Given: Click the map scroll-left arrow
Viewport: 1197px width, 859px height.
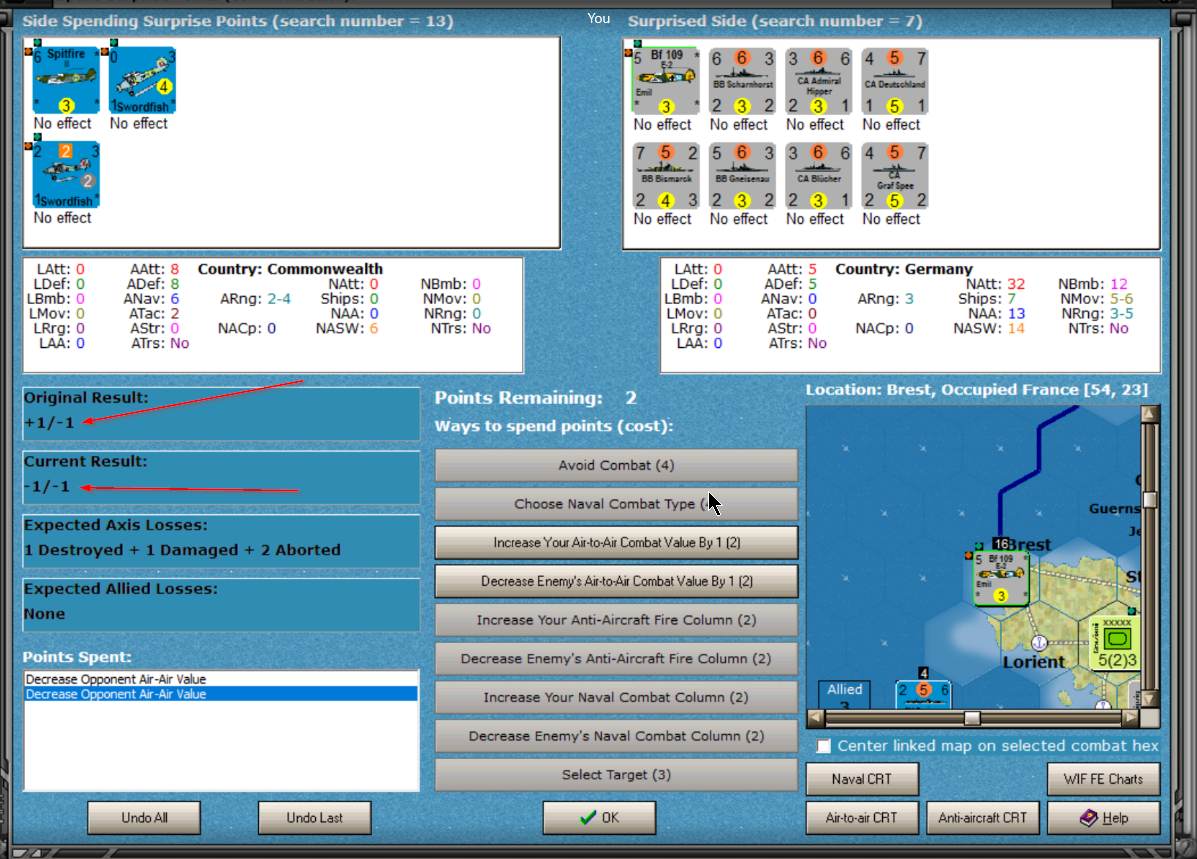Looking at the screenshot, I should (815, 718).
